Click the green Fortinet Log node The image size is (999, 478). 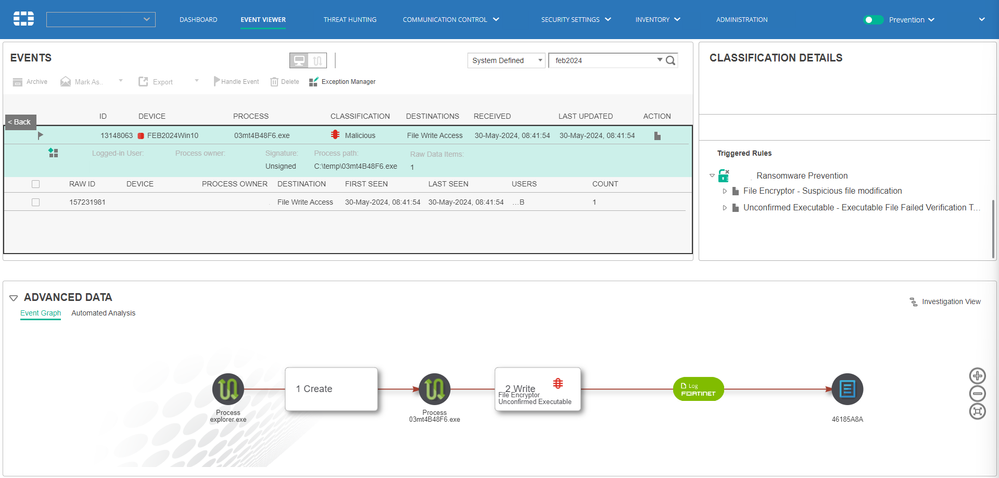point(698,389)
